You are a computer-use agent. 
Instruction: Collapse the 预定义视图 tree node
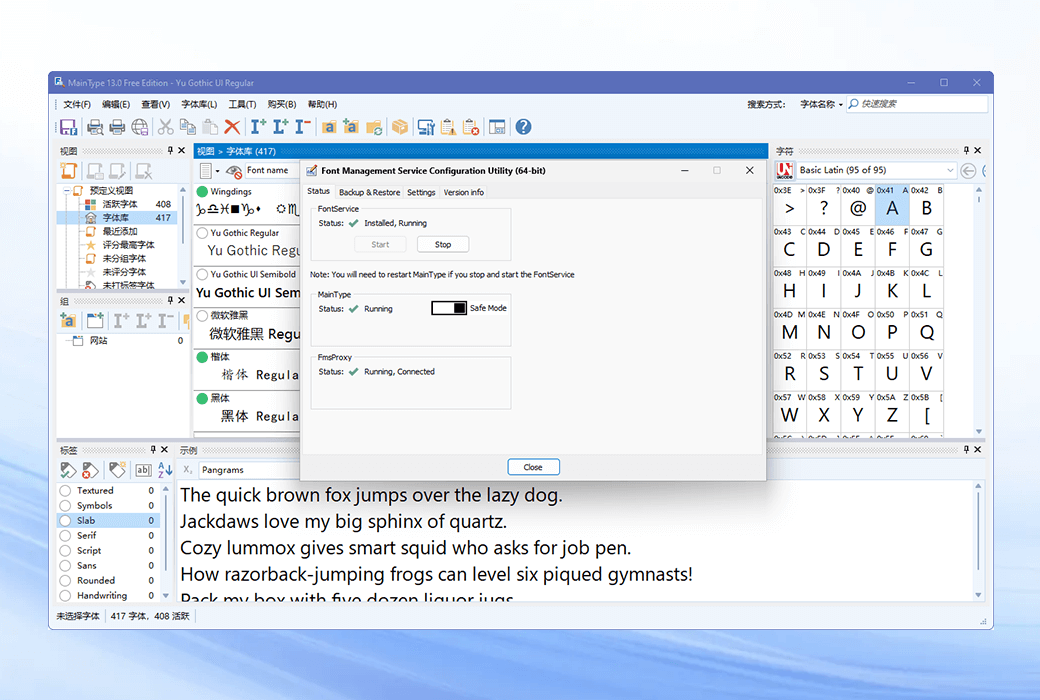(66, 190)
